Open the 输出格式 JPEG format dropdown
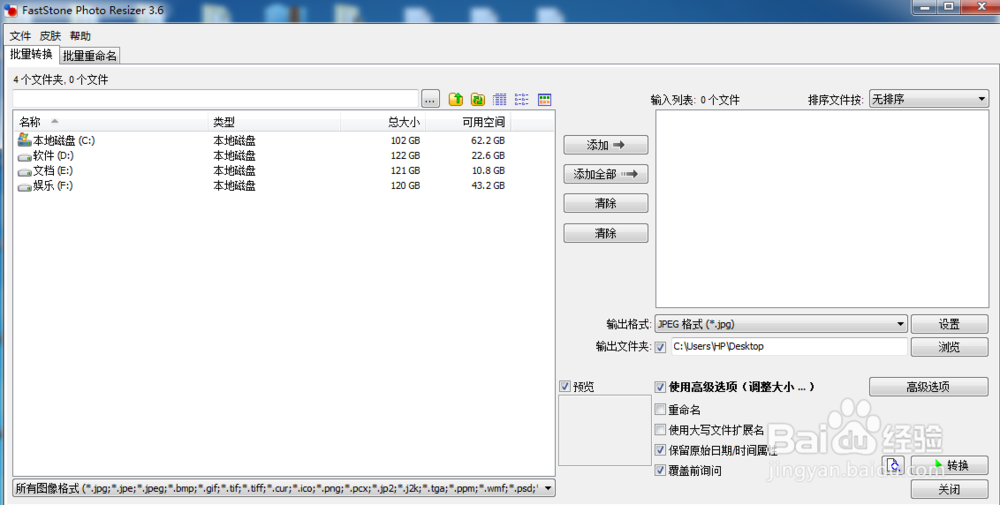 click(x=781, y=324)
